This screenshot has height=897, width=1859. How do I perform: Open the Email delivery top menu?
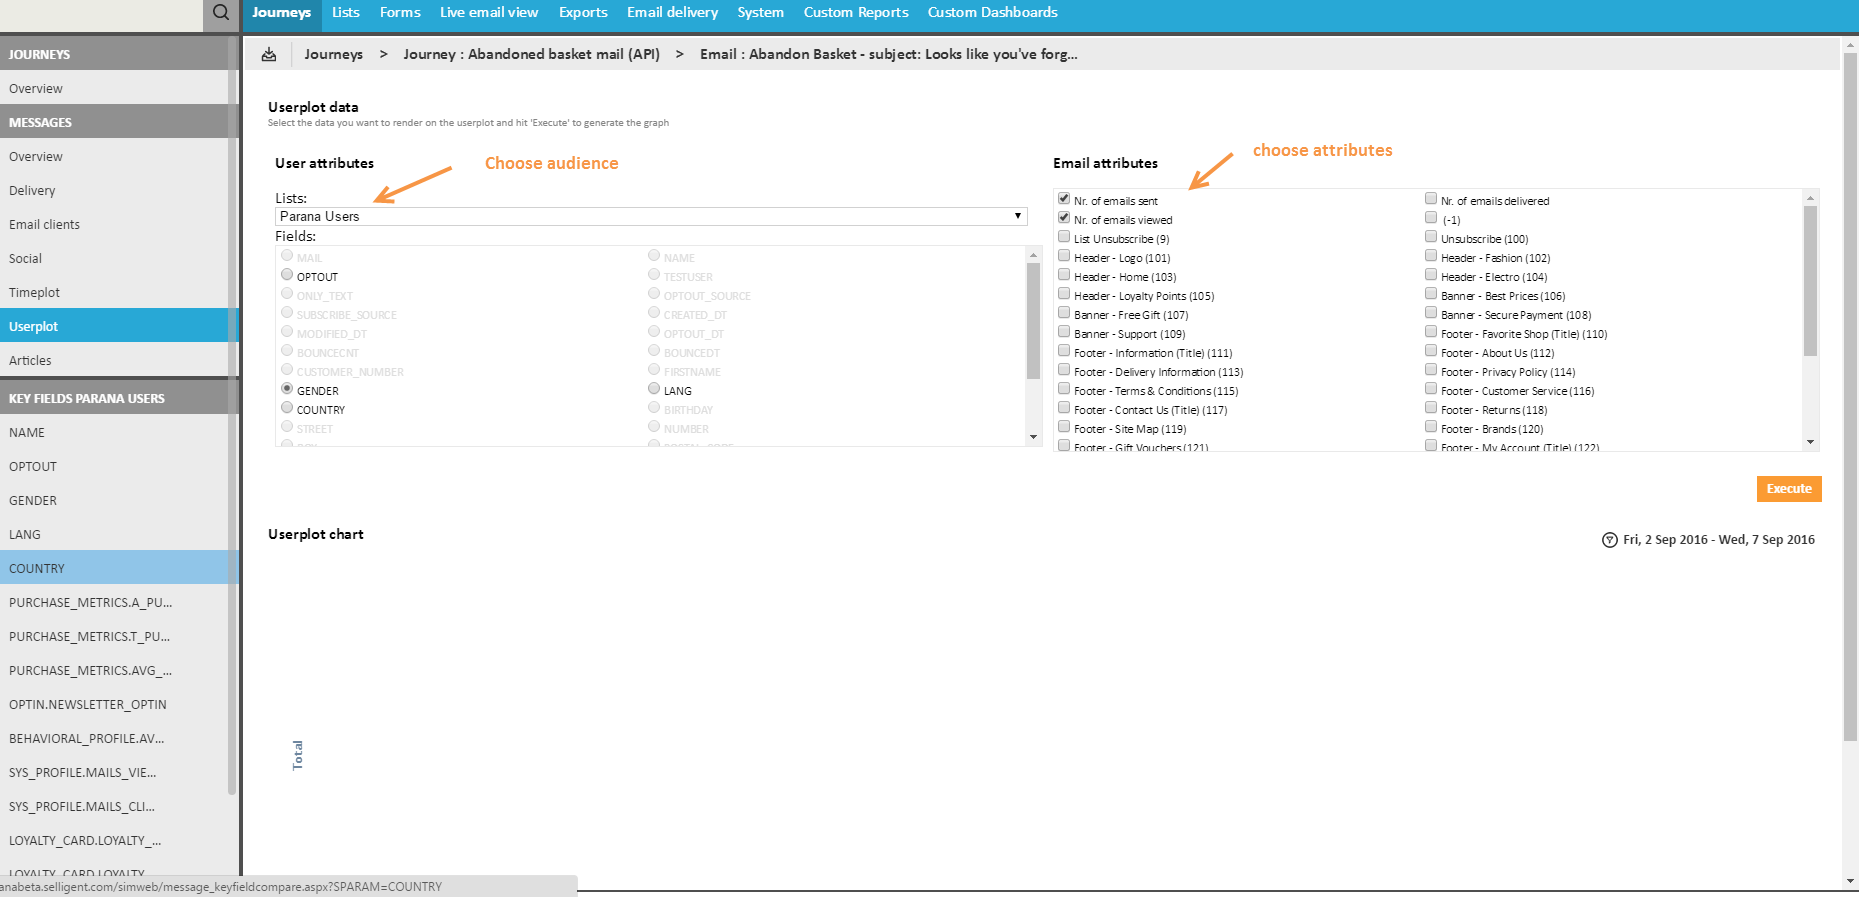672,13
